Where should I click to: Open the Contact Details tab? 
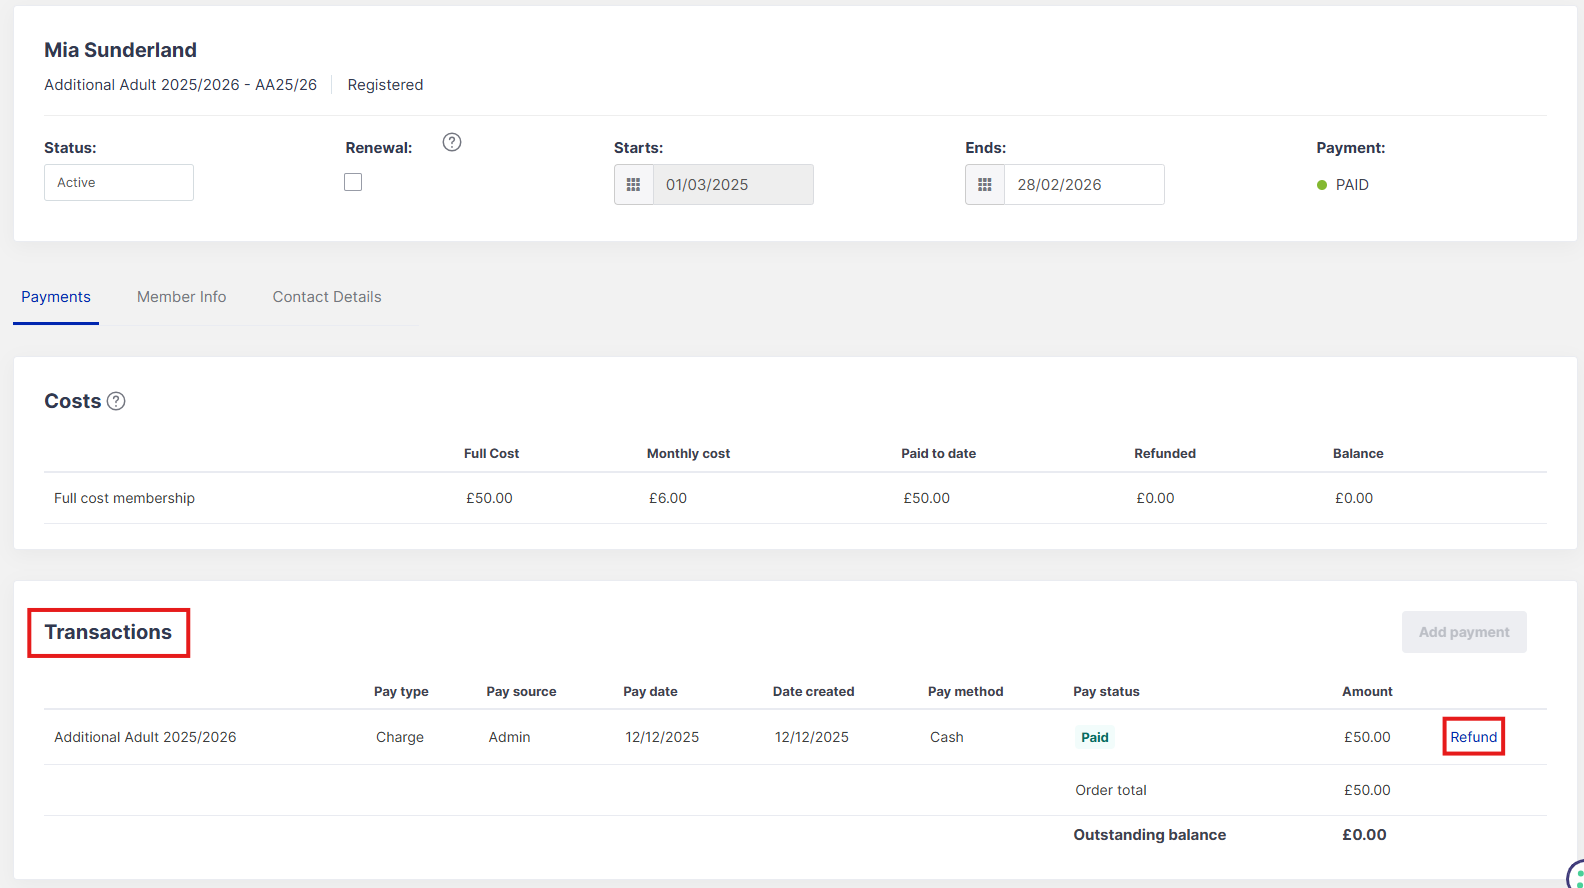327,297
